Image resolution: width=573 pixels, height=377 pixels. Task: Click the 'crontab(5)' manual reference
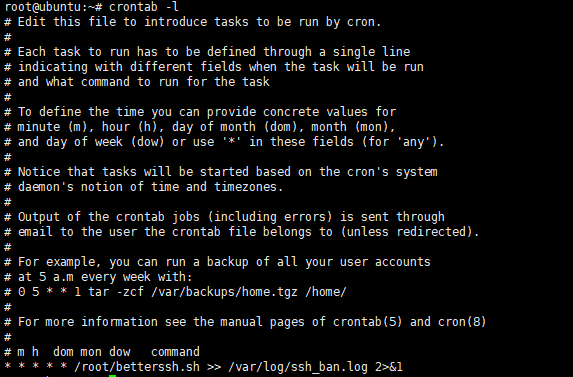tap(367, 321)
